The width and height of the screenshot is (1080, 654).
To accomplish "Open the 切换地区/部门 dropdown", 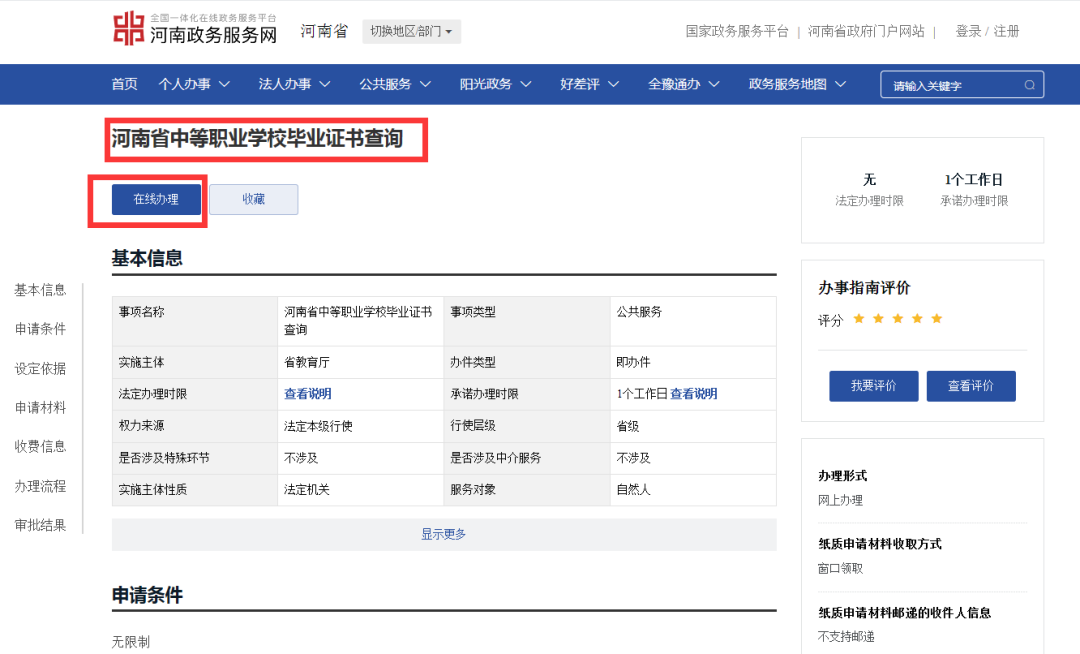I will click(411, 31).
